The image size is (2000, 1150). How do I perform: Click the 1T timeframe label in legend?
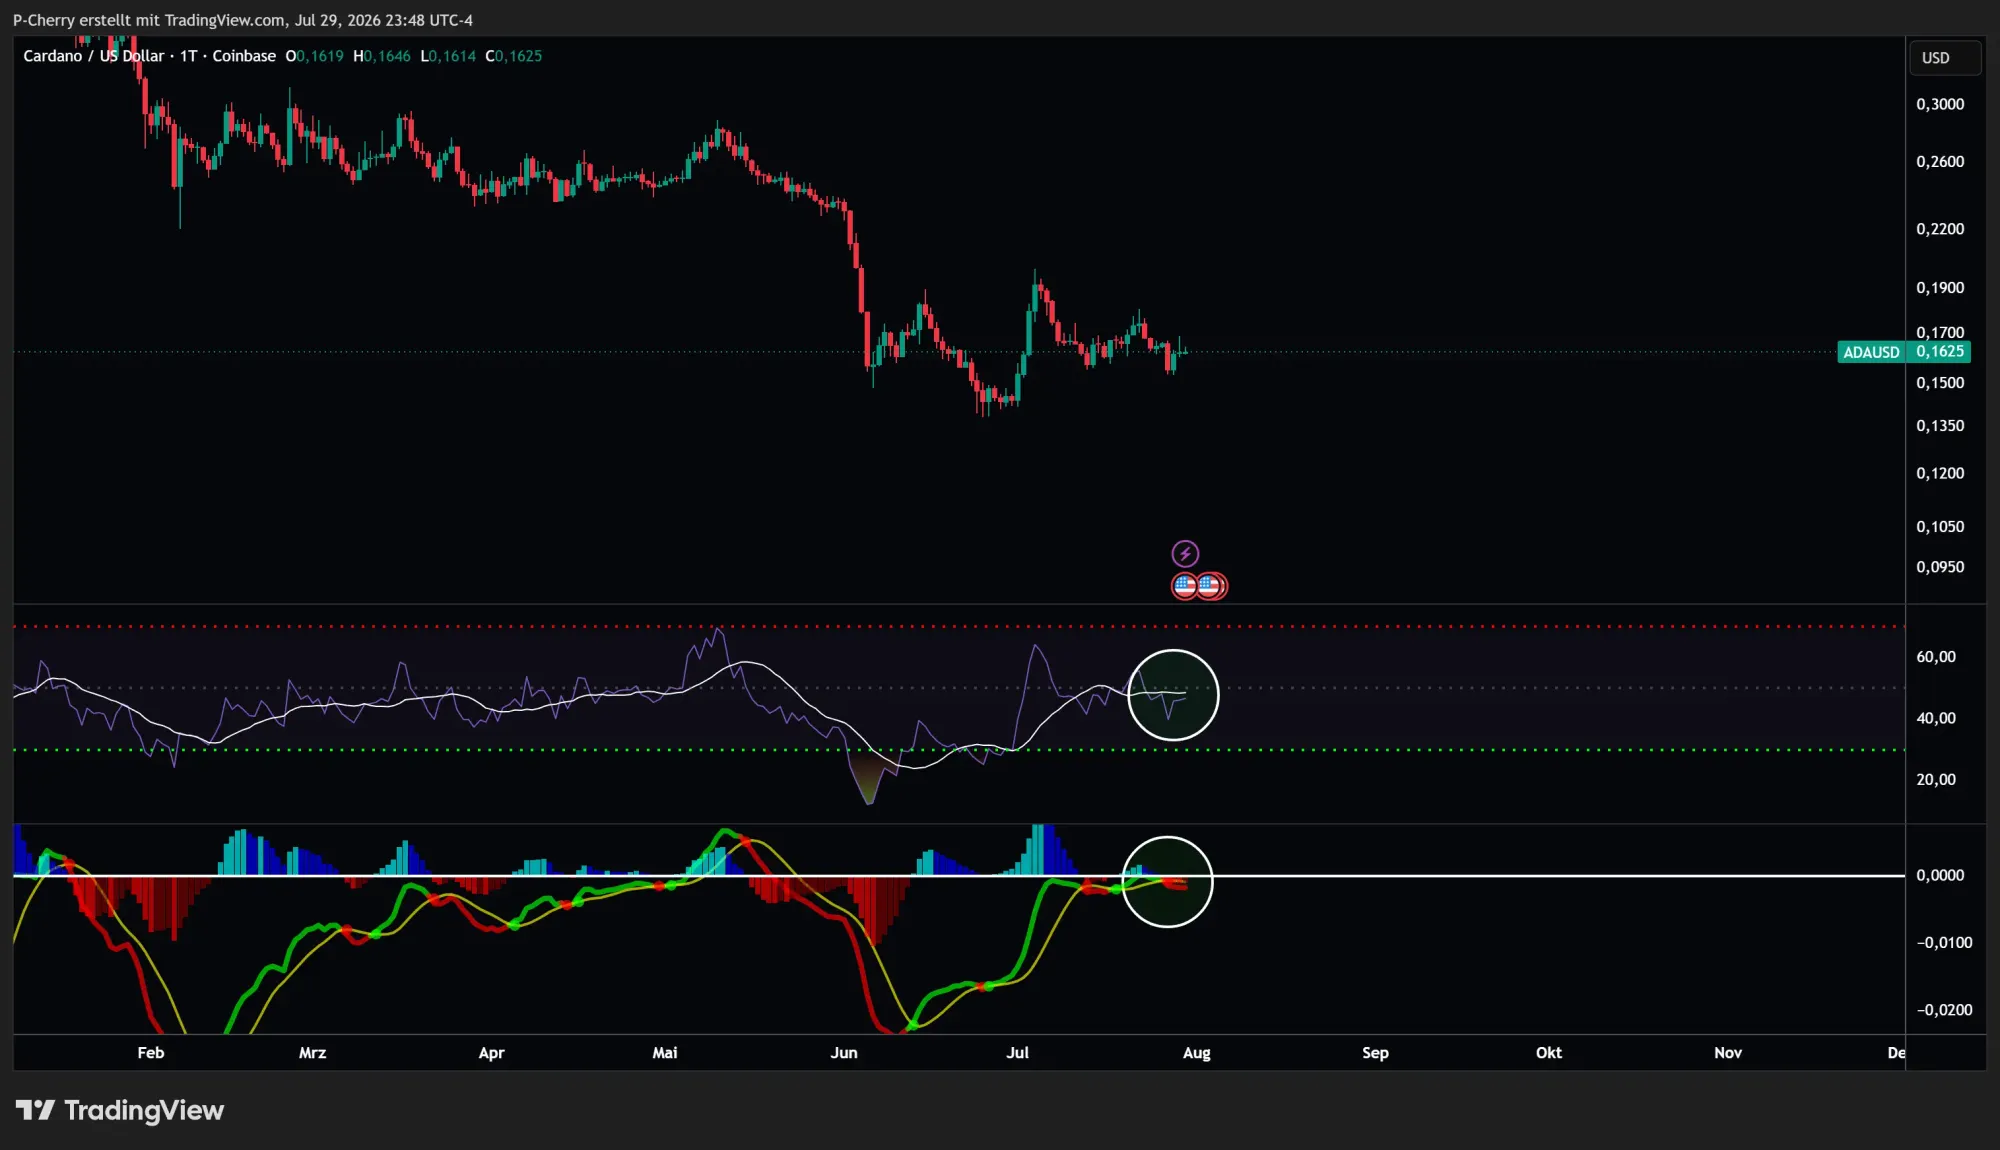point(188,56)
